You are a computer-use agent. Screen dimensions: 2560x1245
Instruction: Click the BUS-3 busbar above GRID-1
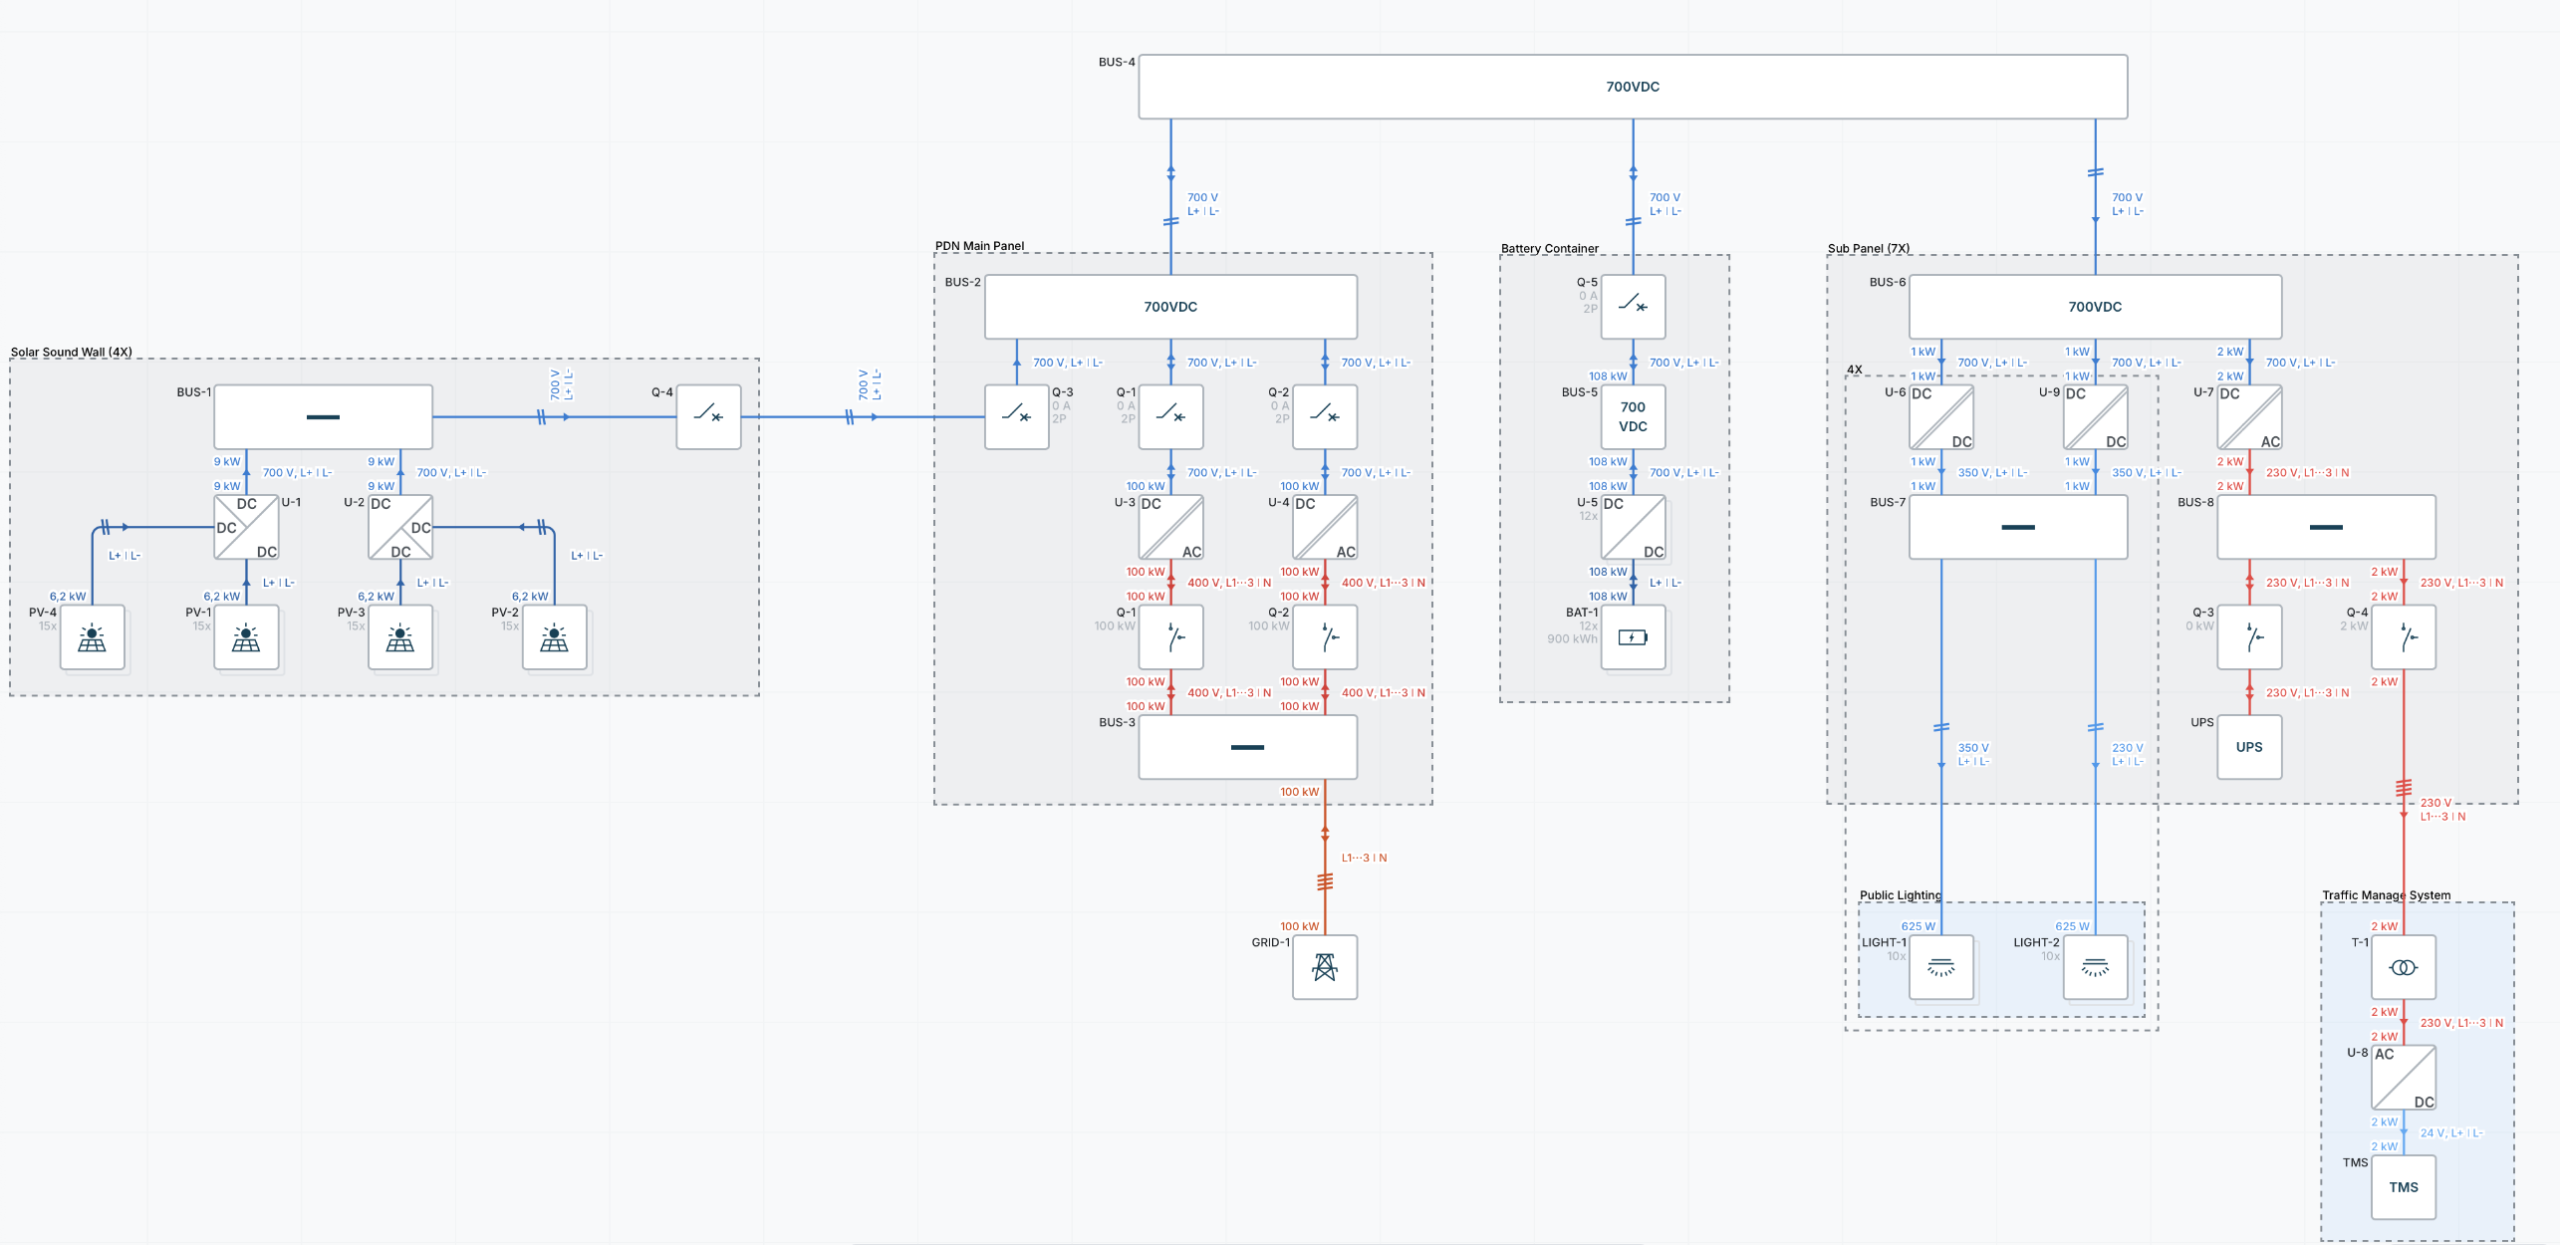coord(1247,747)
